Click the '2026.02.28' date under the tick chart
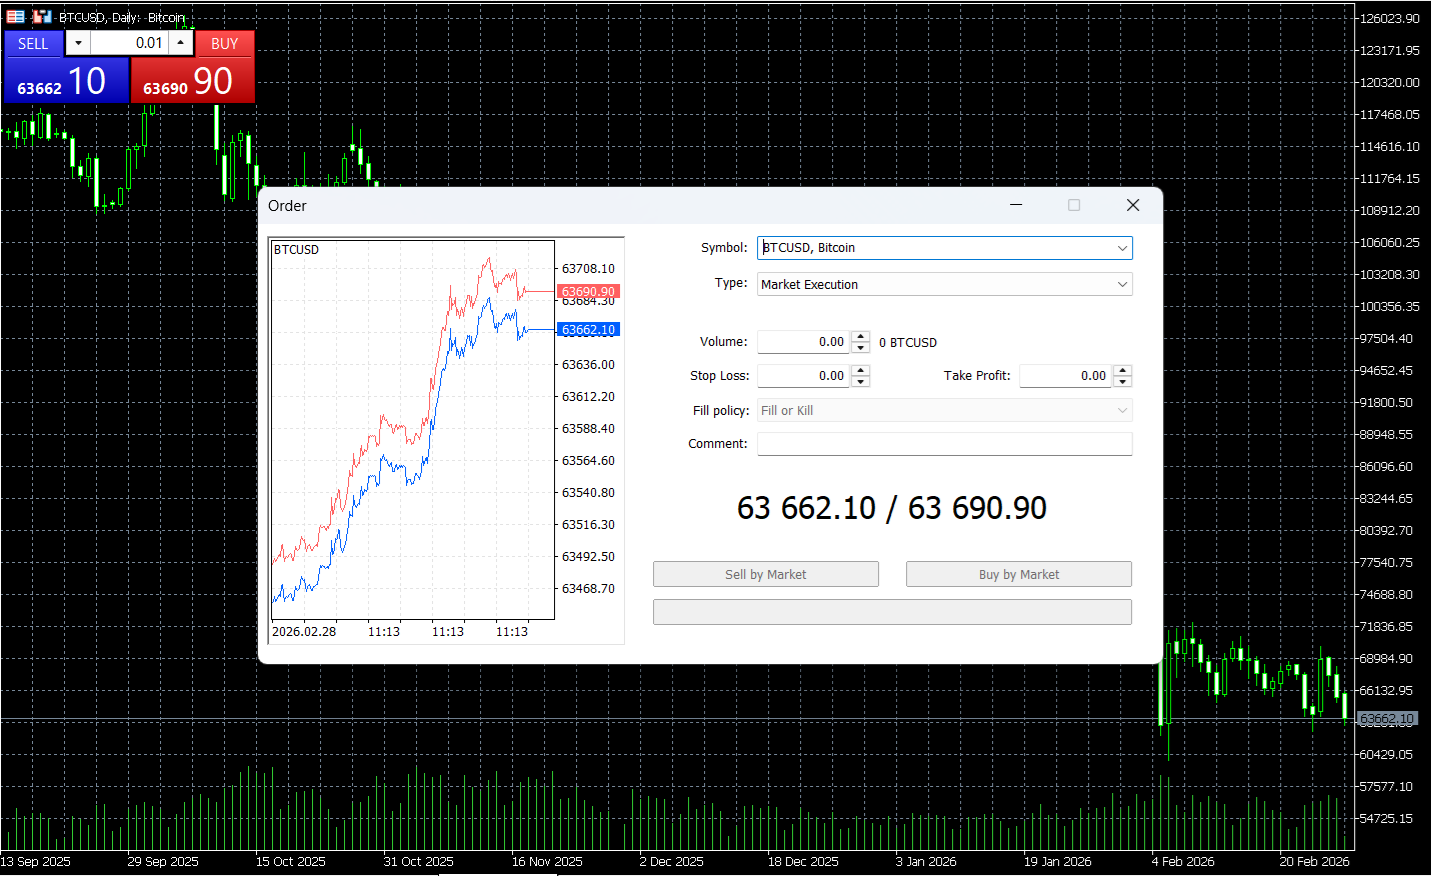This screenshot has width=1433, height=876. pyautogui.click(x=304, y=632)
